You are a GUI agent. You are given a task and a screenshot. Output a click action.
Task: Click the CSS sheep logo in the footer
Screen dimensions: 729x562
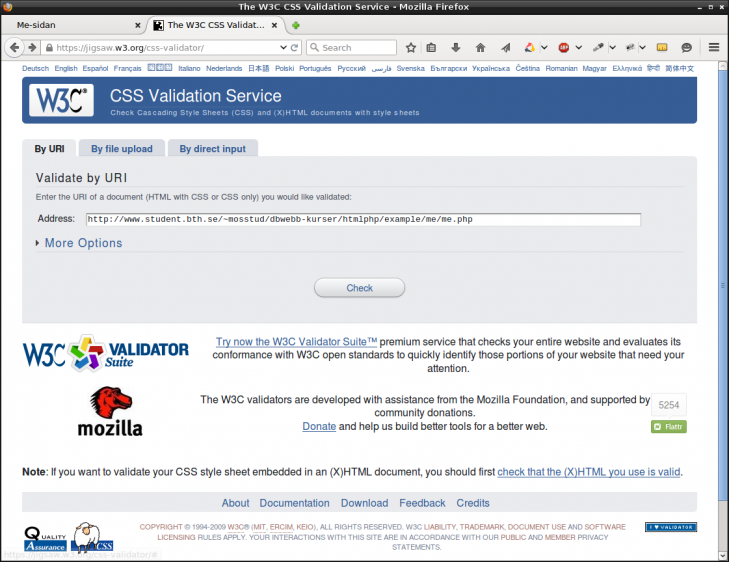point(92,537)
